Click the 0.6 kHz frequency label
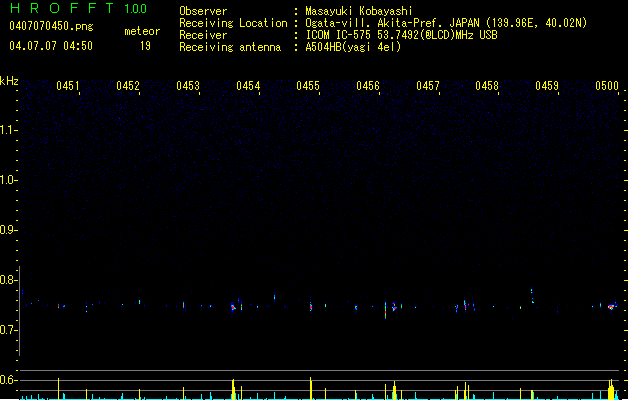This screenshot has height=400, width=629. point(7,380)
